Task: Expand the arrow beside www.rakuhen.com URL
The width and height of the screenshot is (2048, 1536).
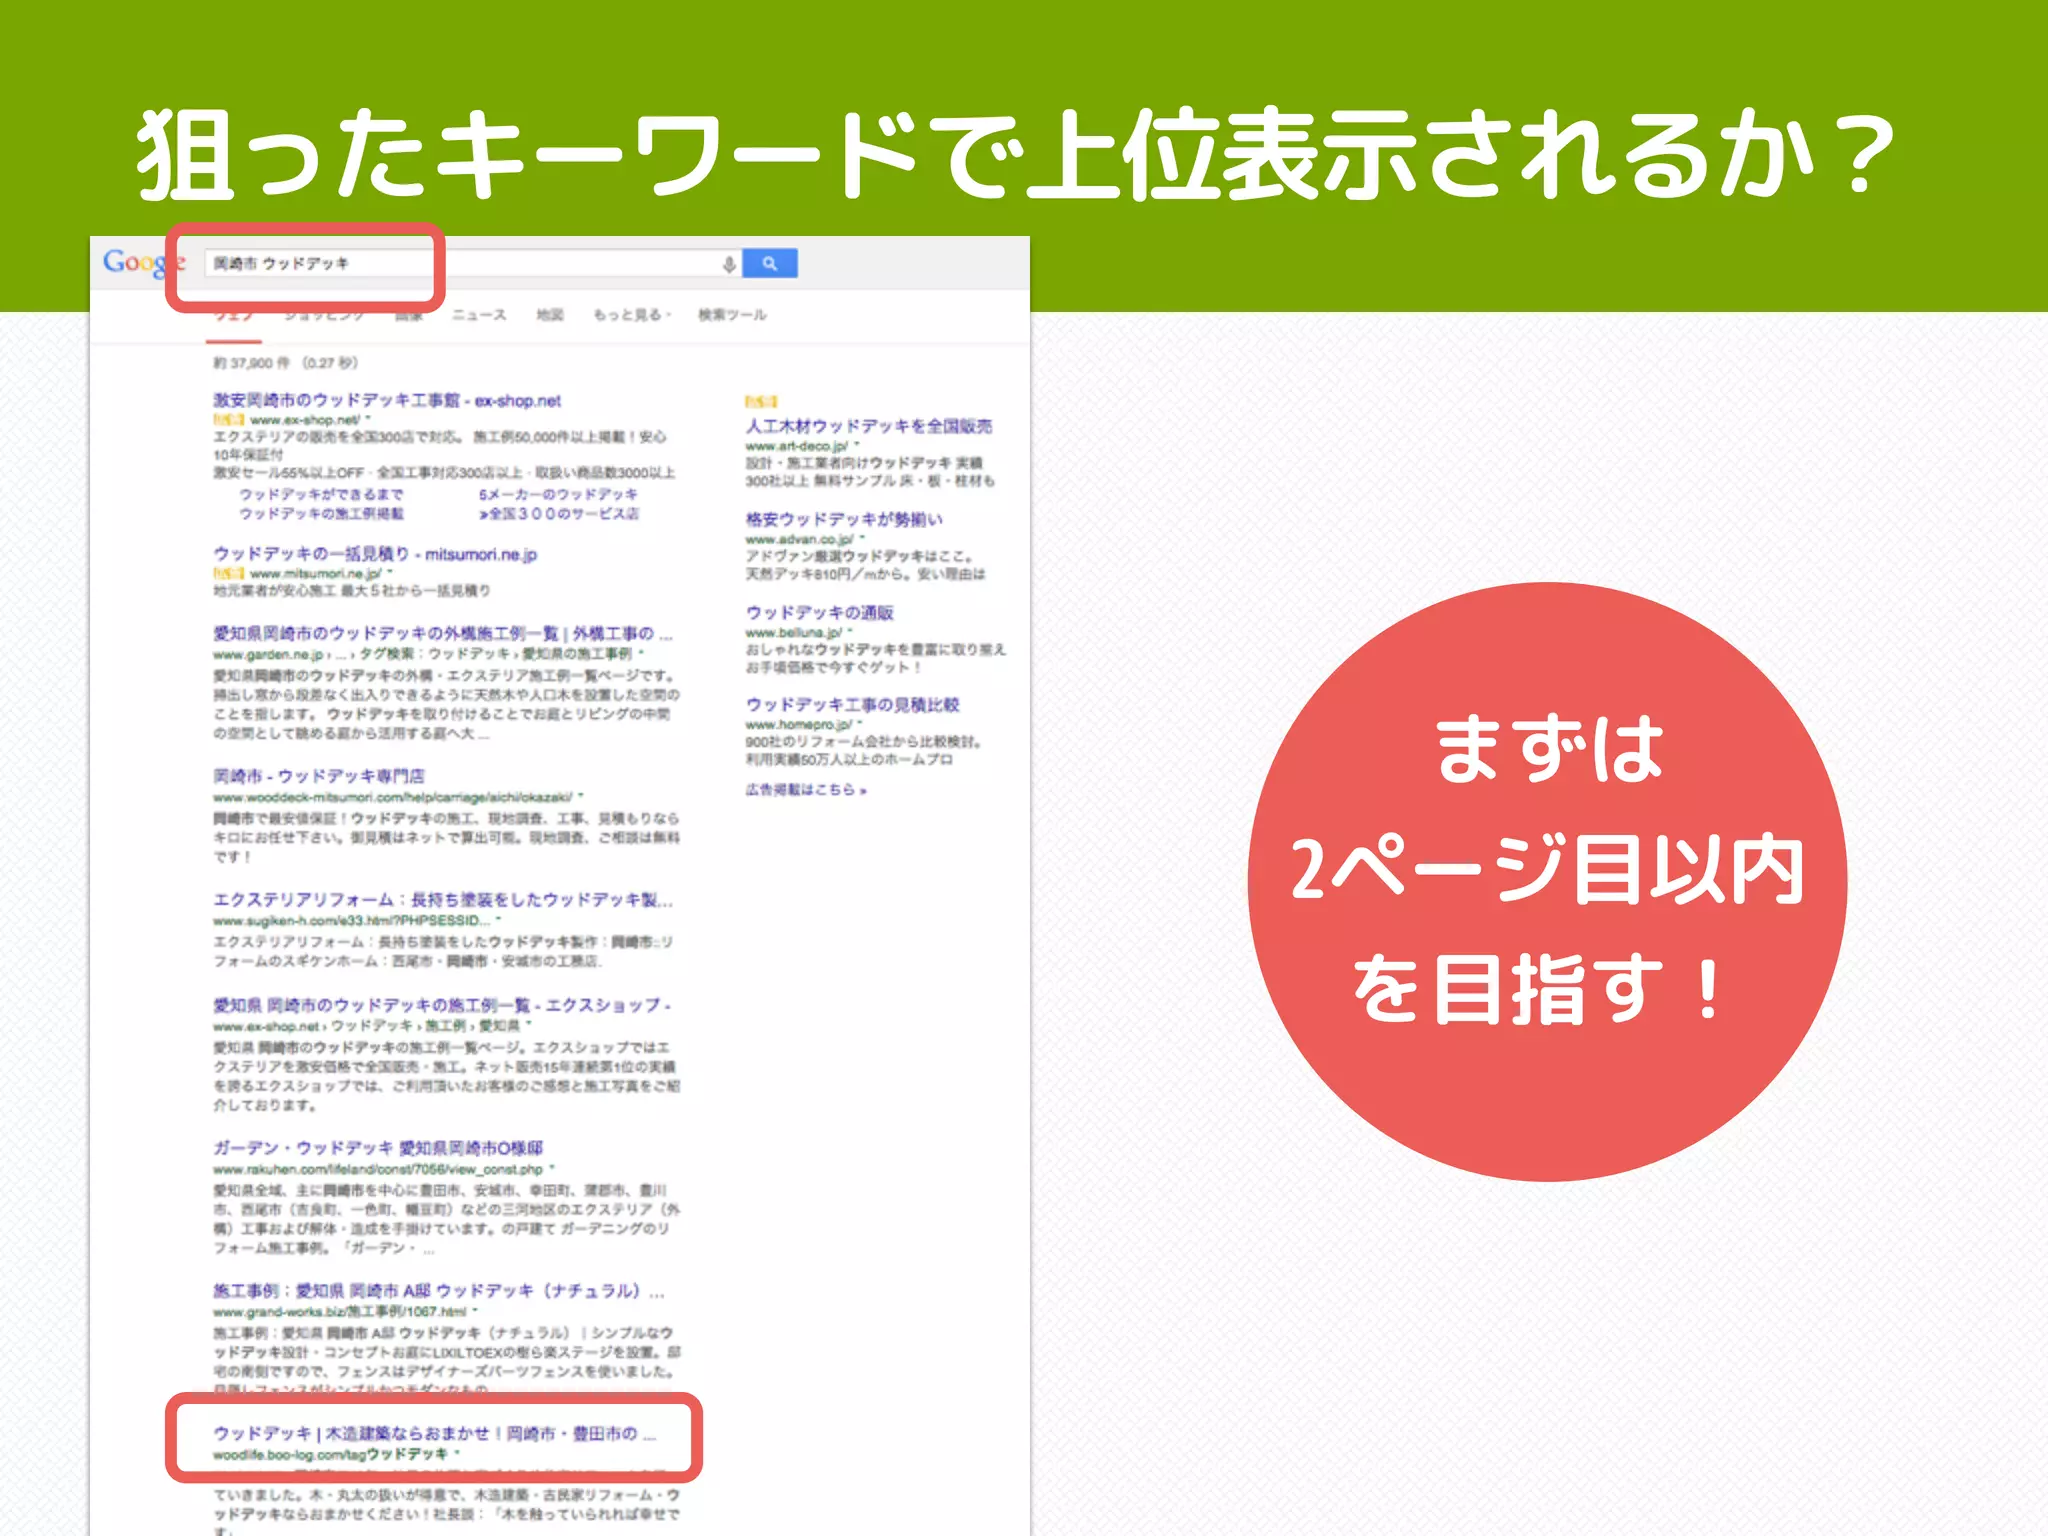Action: tap(552, 1169)
